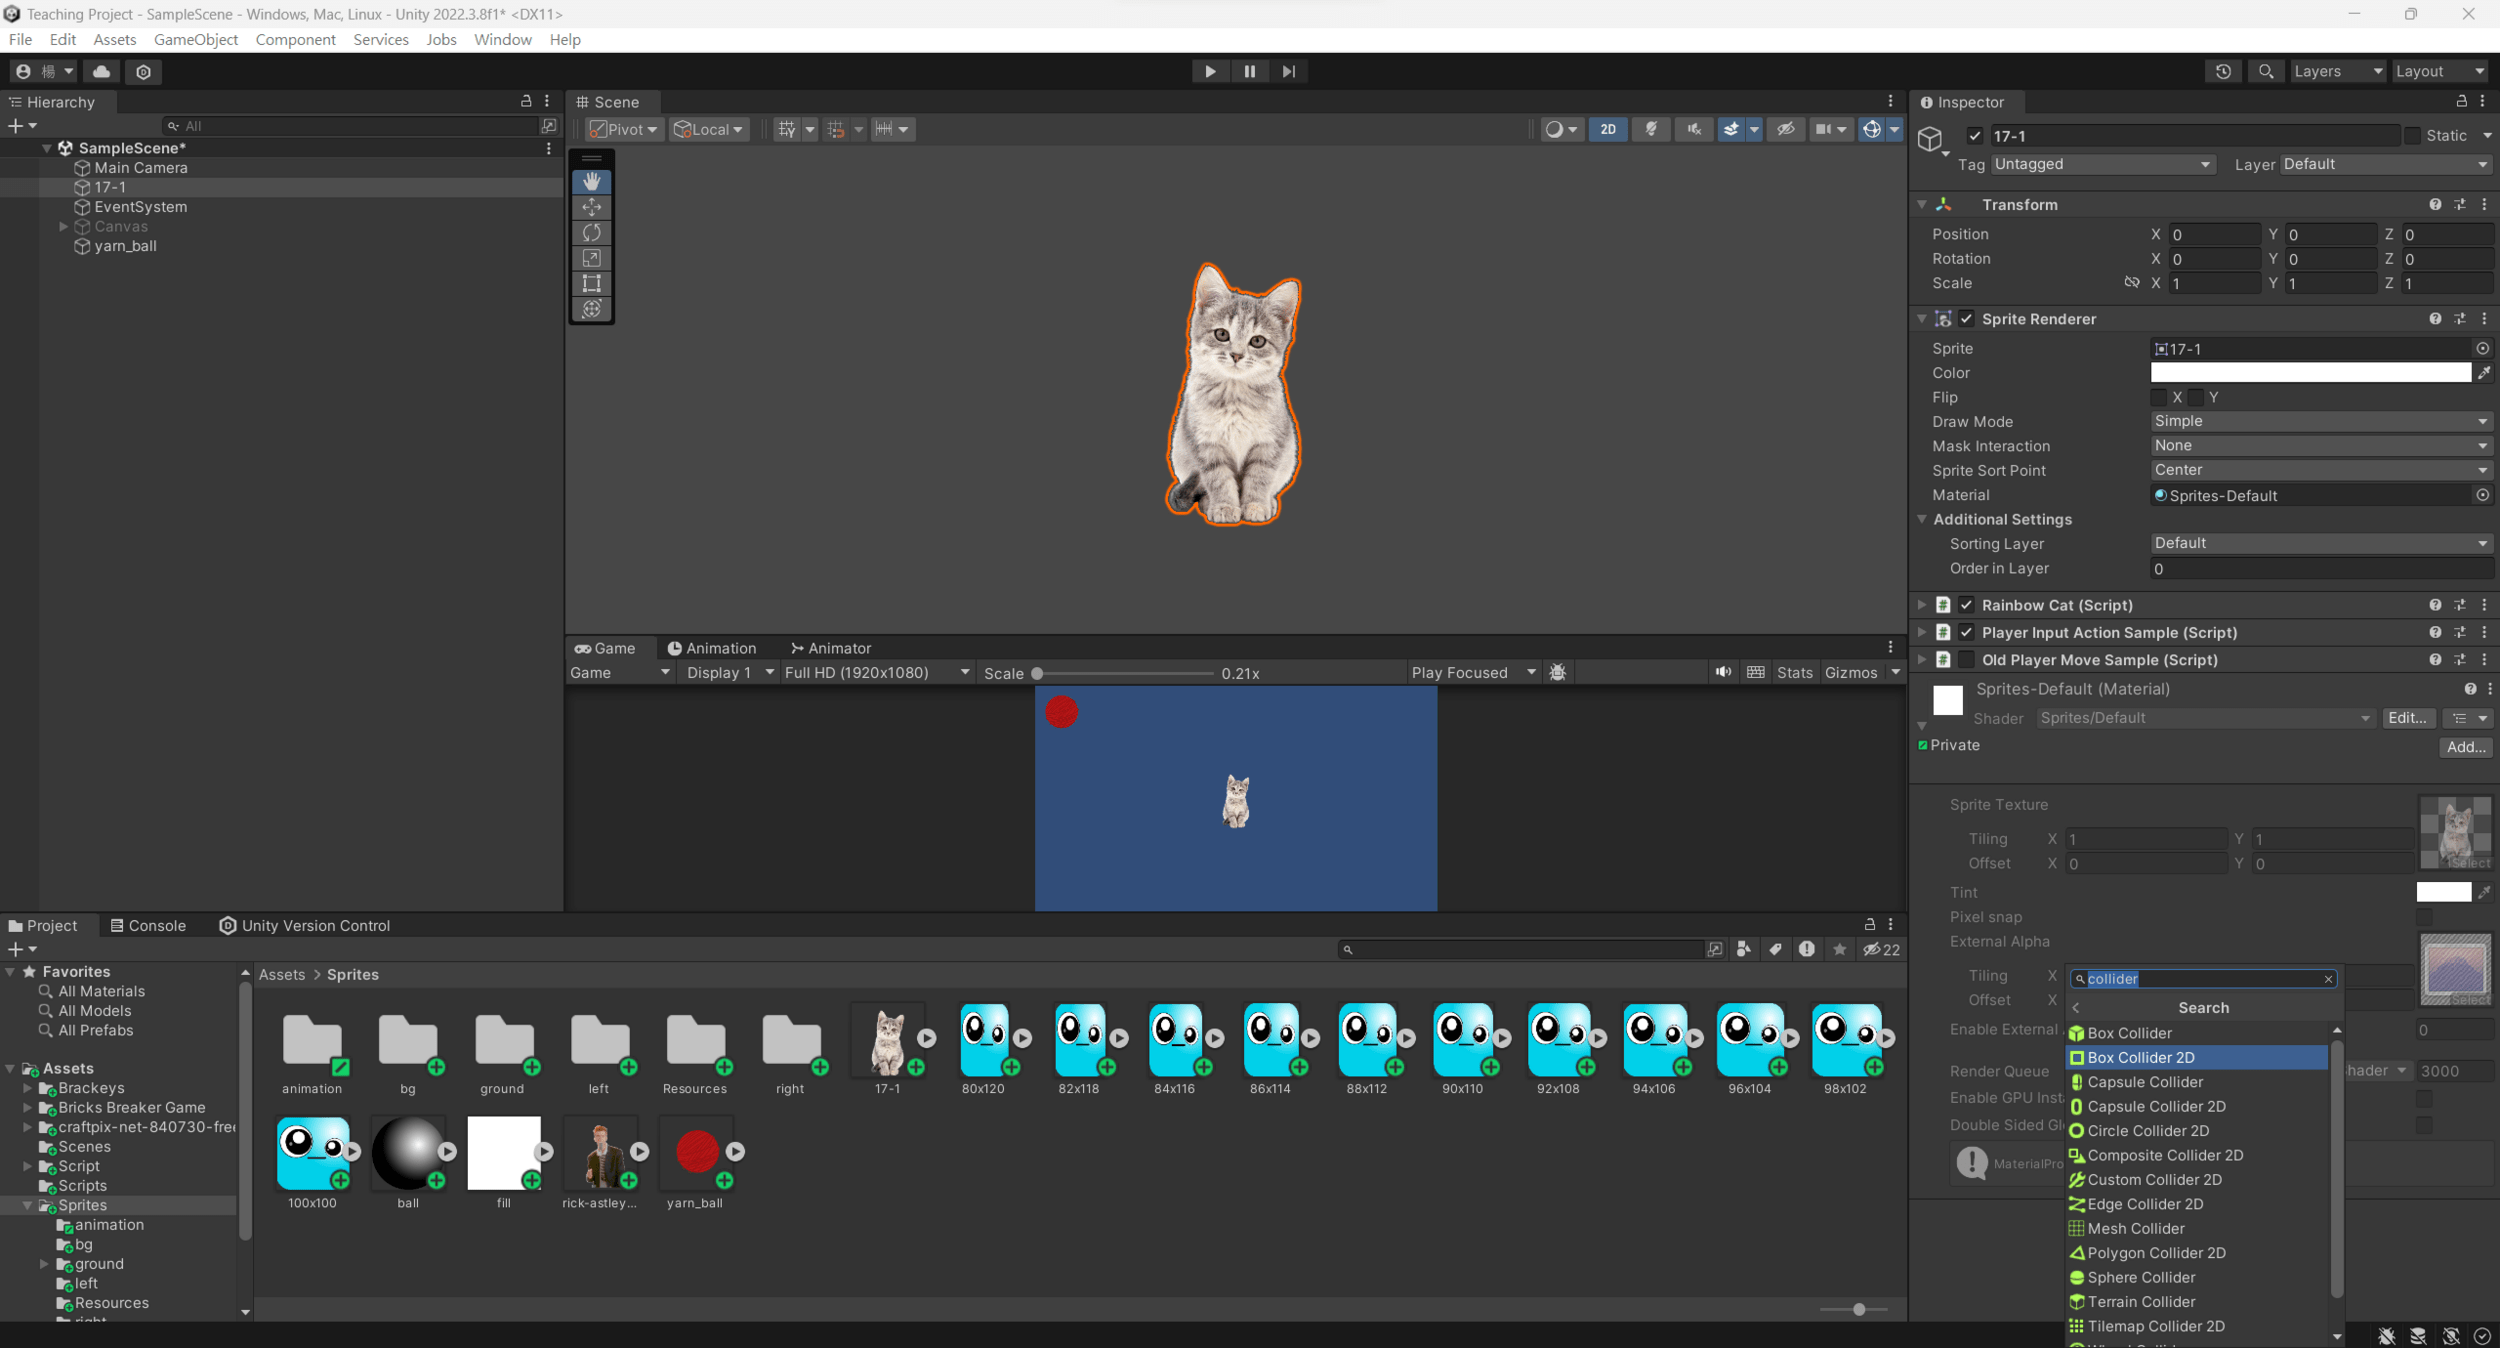Select the Rect tool in Scene toolbar
This screenshot has width=2500, height=1348.
pos(592,284)
